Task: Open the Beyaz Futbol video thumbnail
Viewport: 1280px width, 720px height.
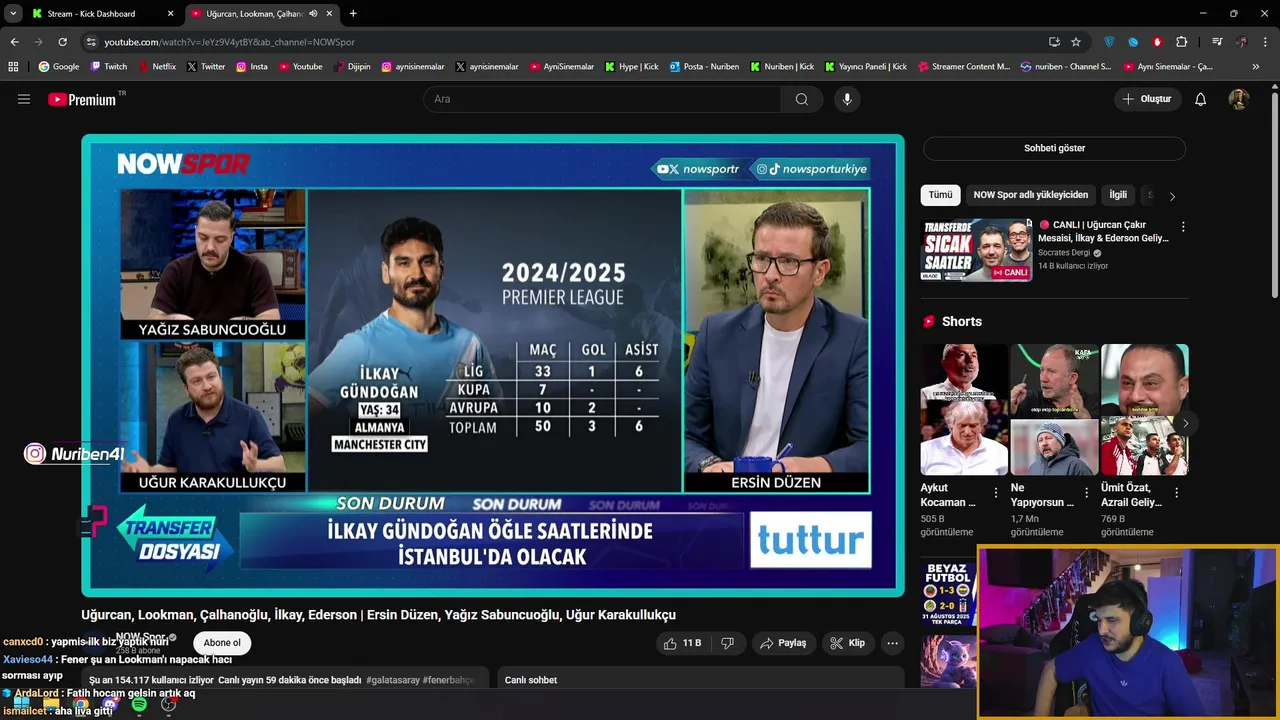Action: click(x=948, y=593)
